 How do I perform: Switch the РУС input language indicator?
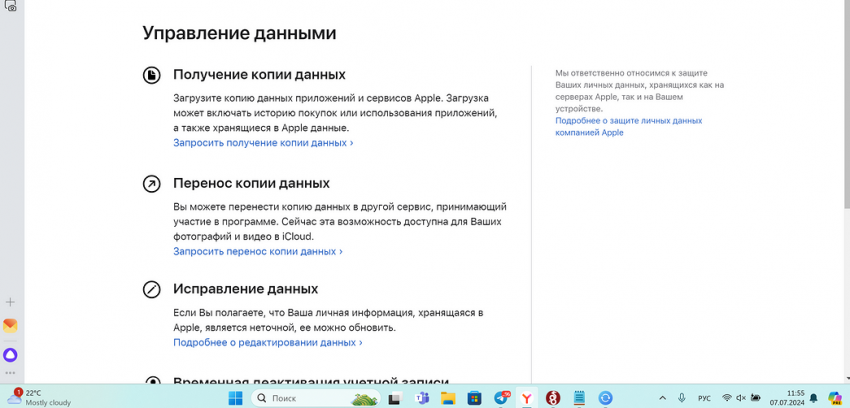[704, 398]
